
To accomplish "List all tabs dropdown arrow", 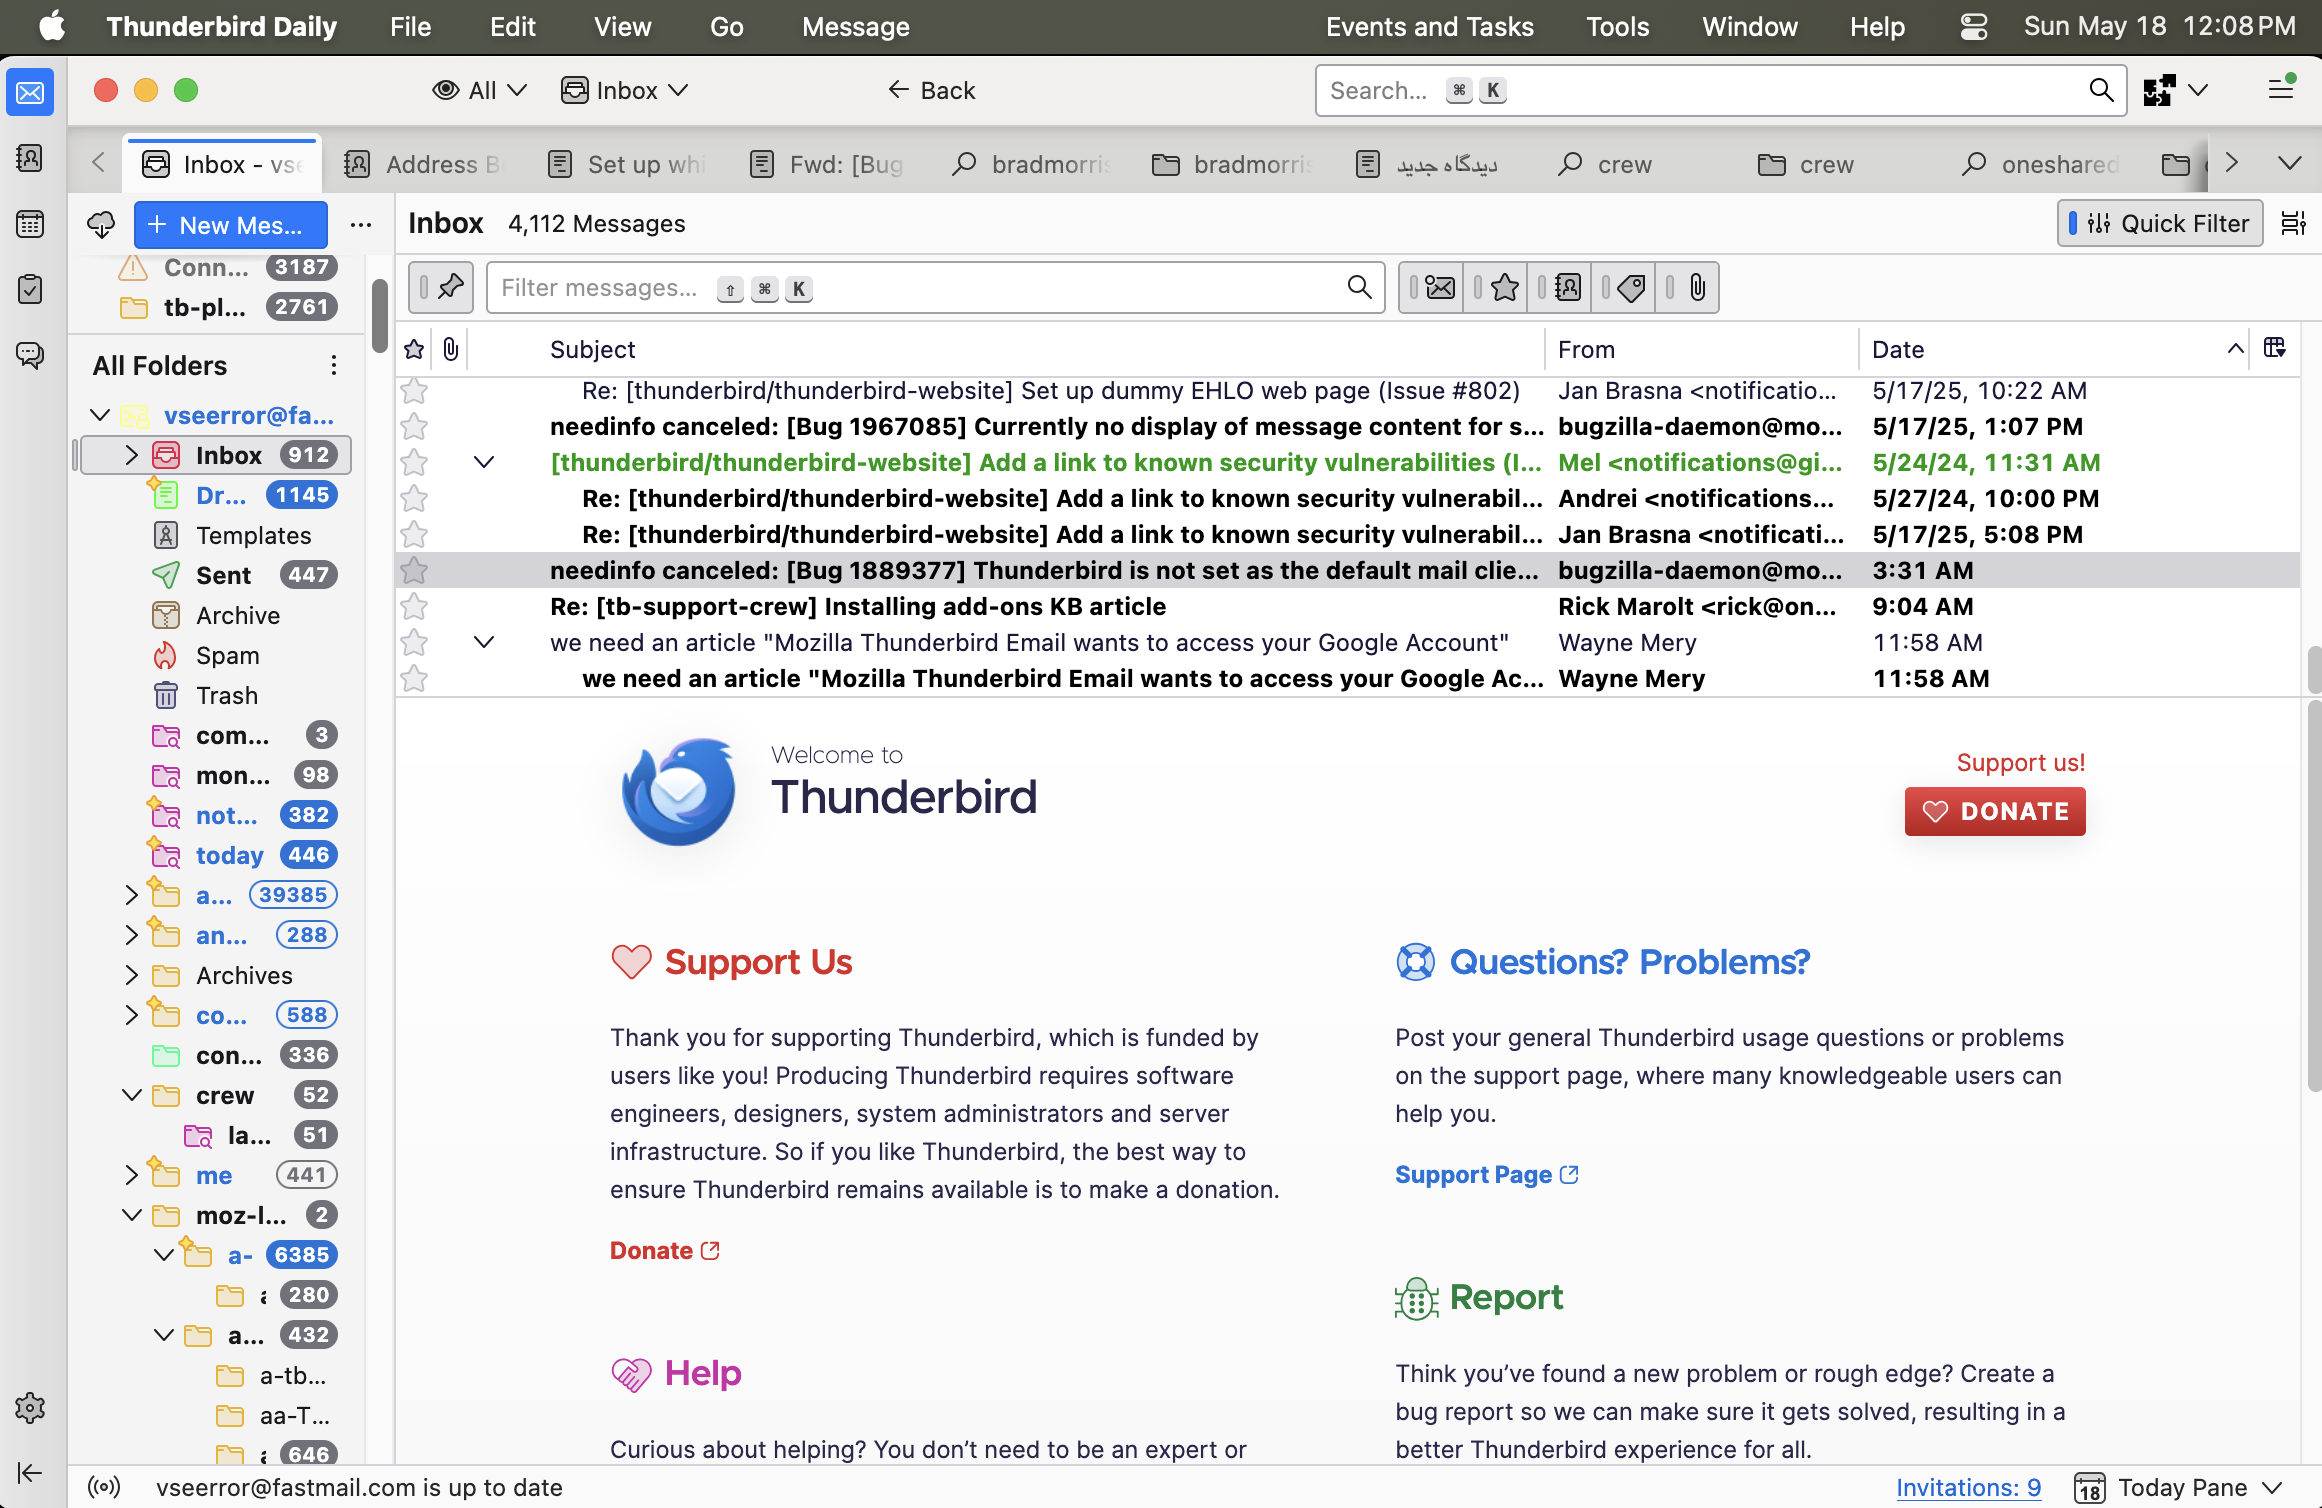I will (x=2290, y=163).
